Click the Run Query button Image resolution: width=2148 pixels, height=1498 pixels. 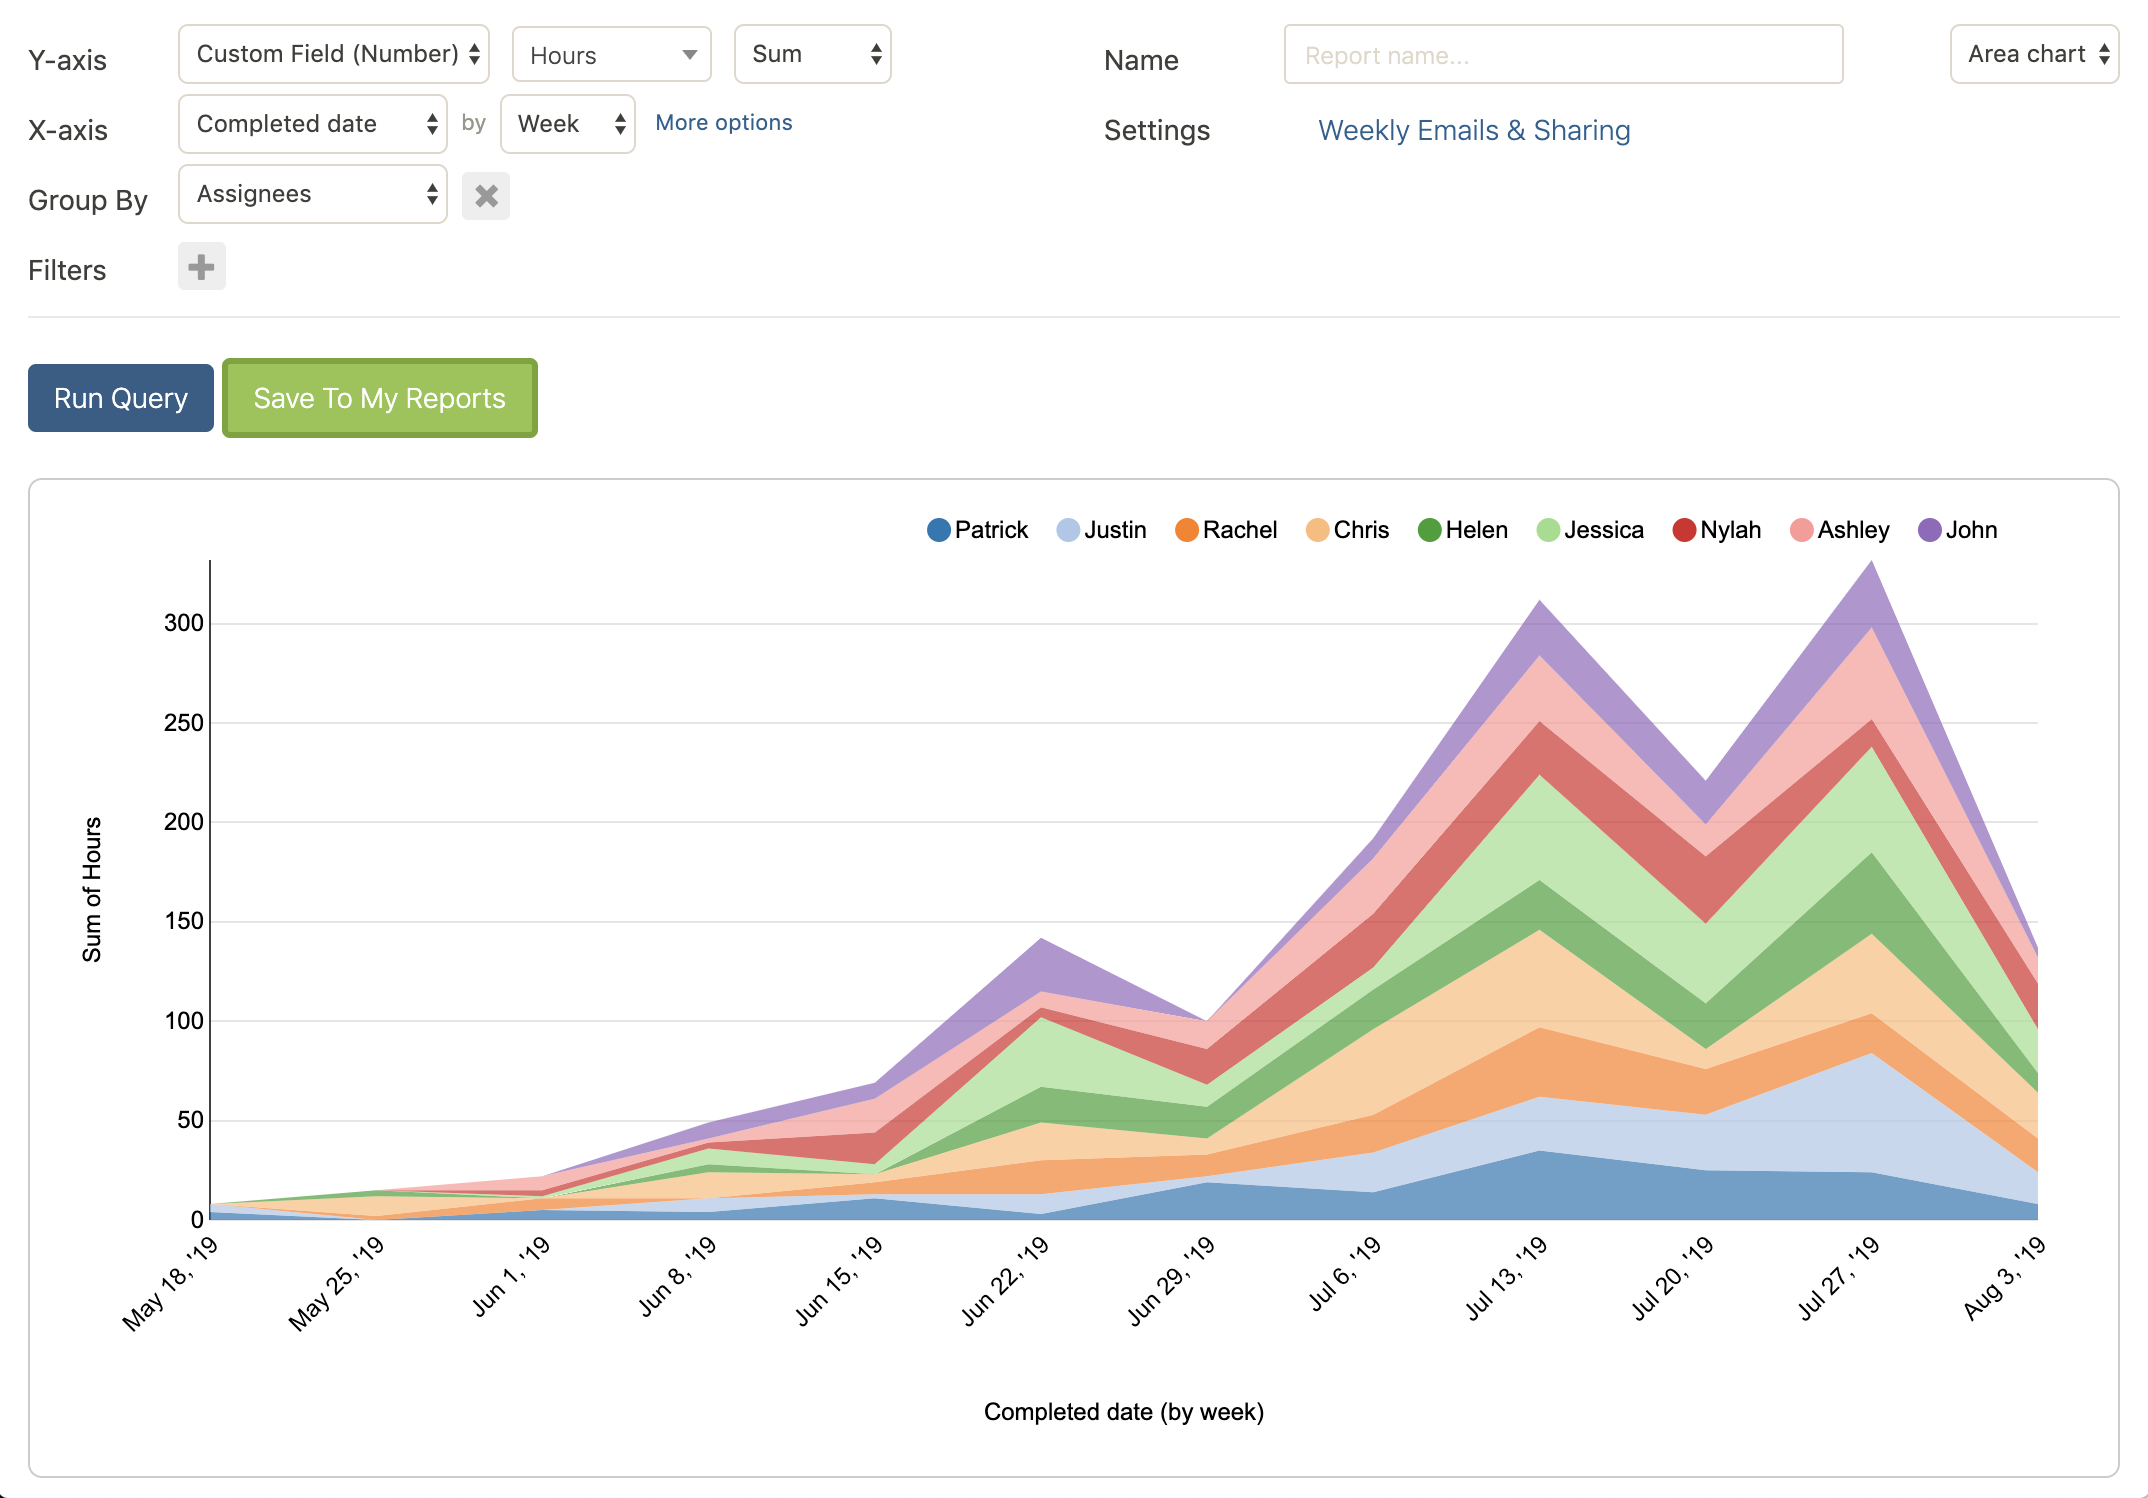(x=121, y=398)
